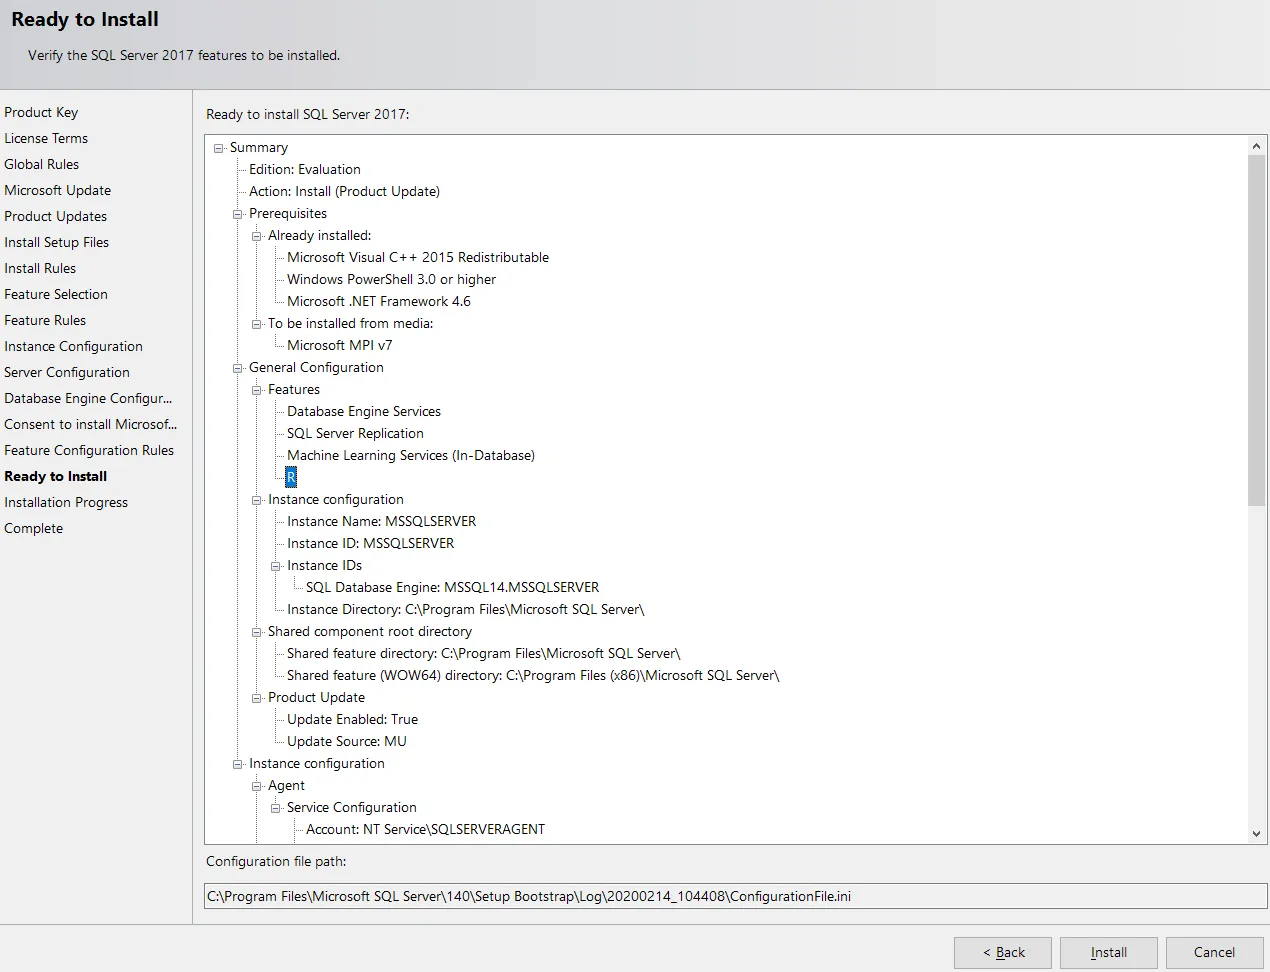This screenshot has height=972, width=1270.
Task: Collapse Shared component root directory node
Action: pyautogui.click(x=257, y=632)
